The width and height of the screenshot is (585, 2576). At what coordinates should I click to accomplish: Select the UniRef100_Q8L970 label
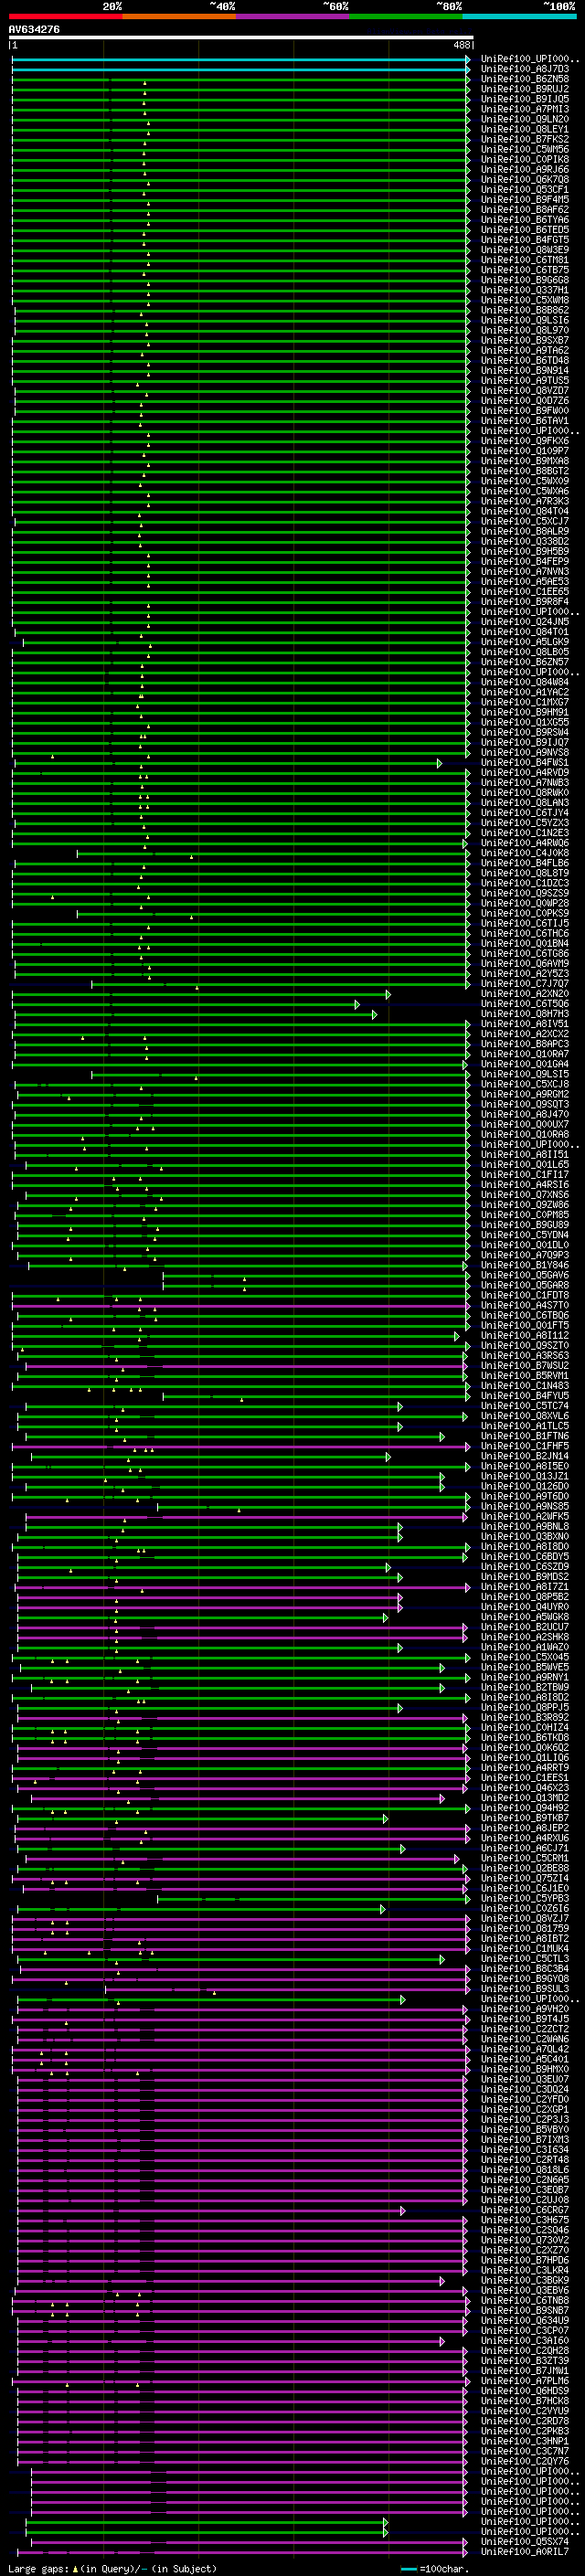[525, 330]
